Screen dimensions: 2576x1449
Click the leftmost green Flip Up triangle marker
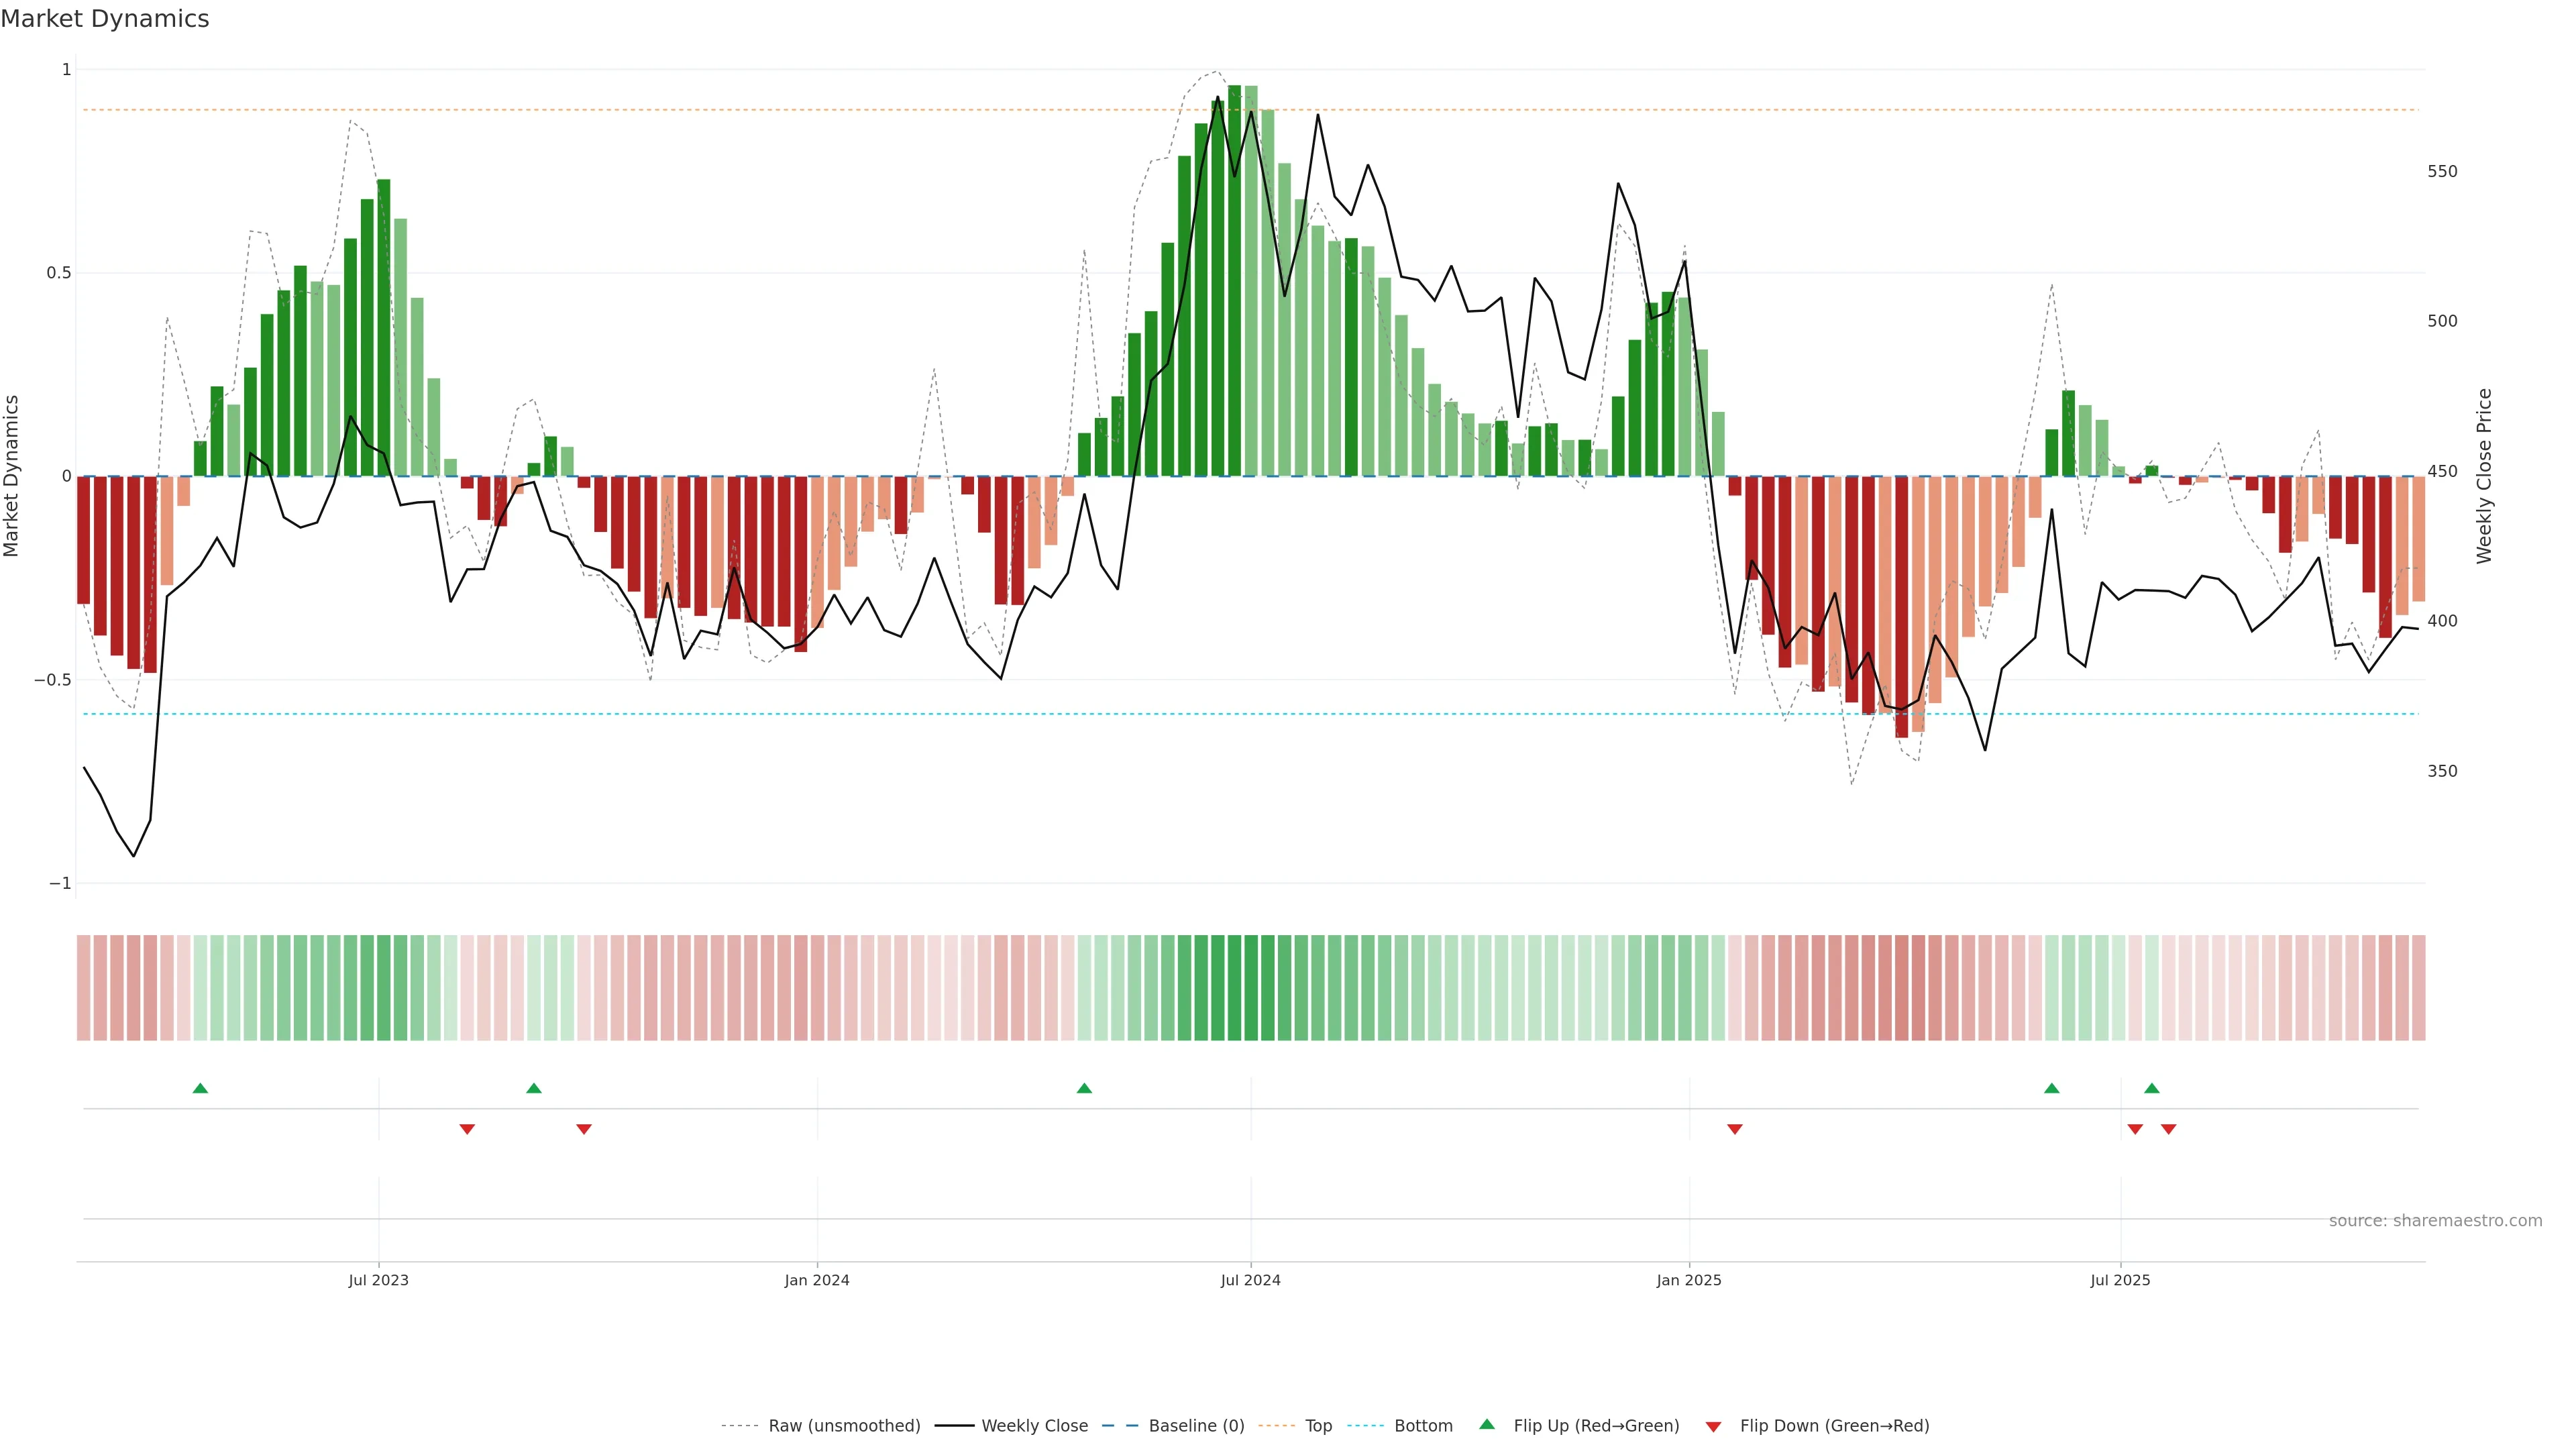tap(200, 1088)
